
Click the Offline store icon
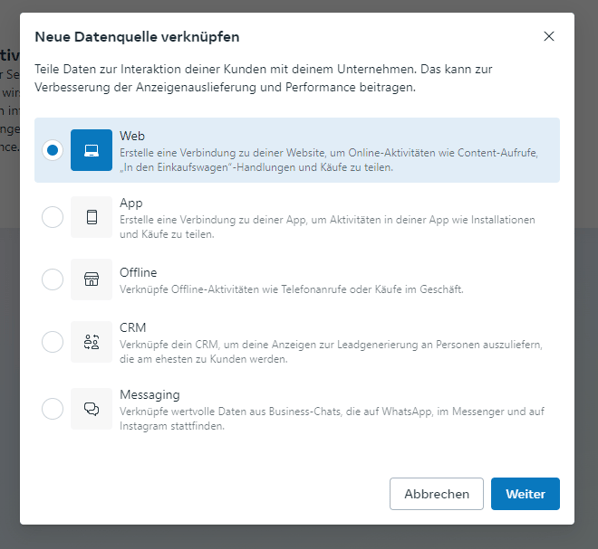coord(92,279)
